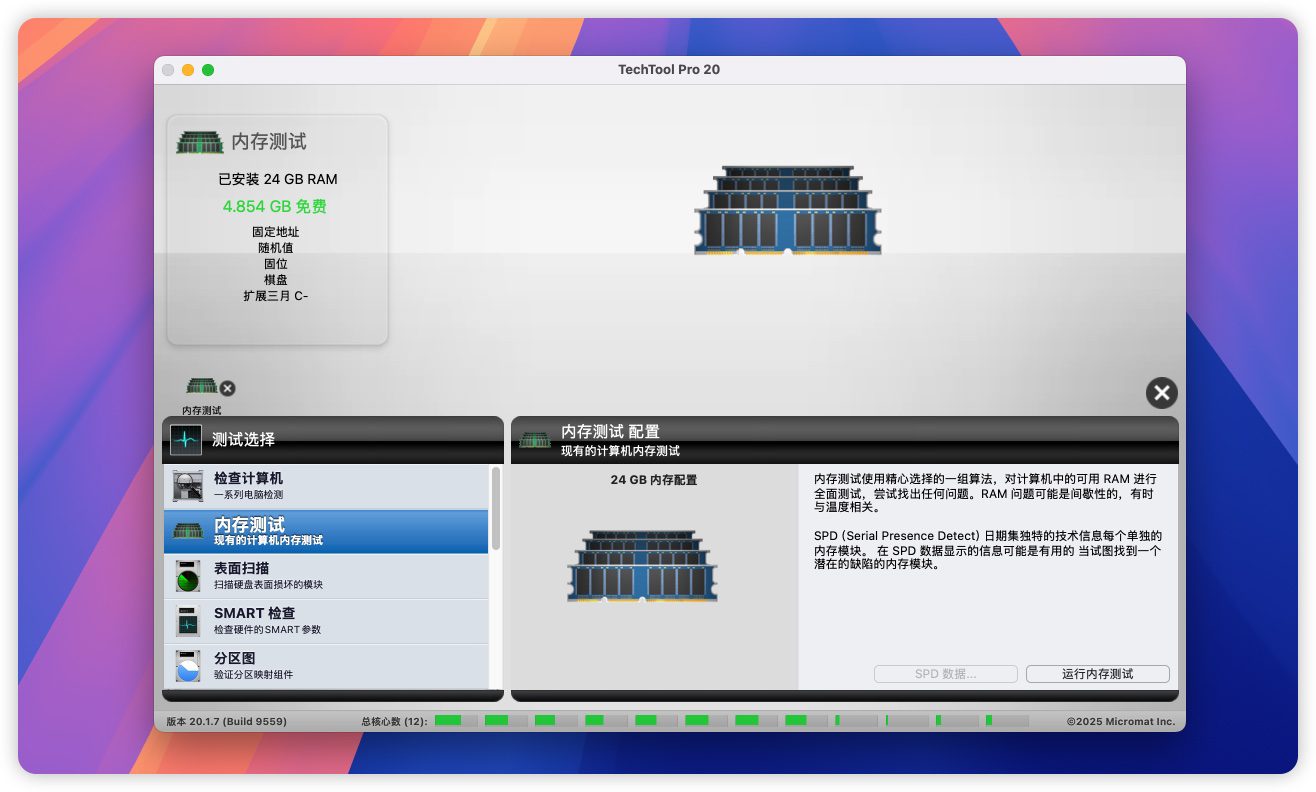This screenshot has height=792, width=1316.
Task: Close the panel with large round X button
Action: tap(1161, 393)
